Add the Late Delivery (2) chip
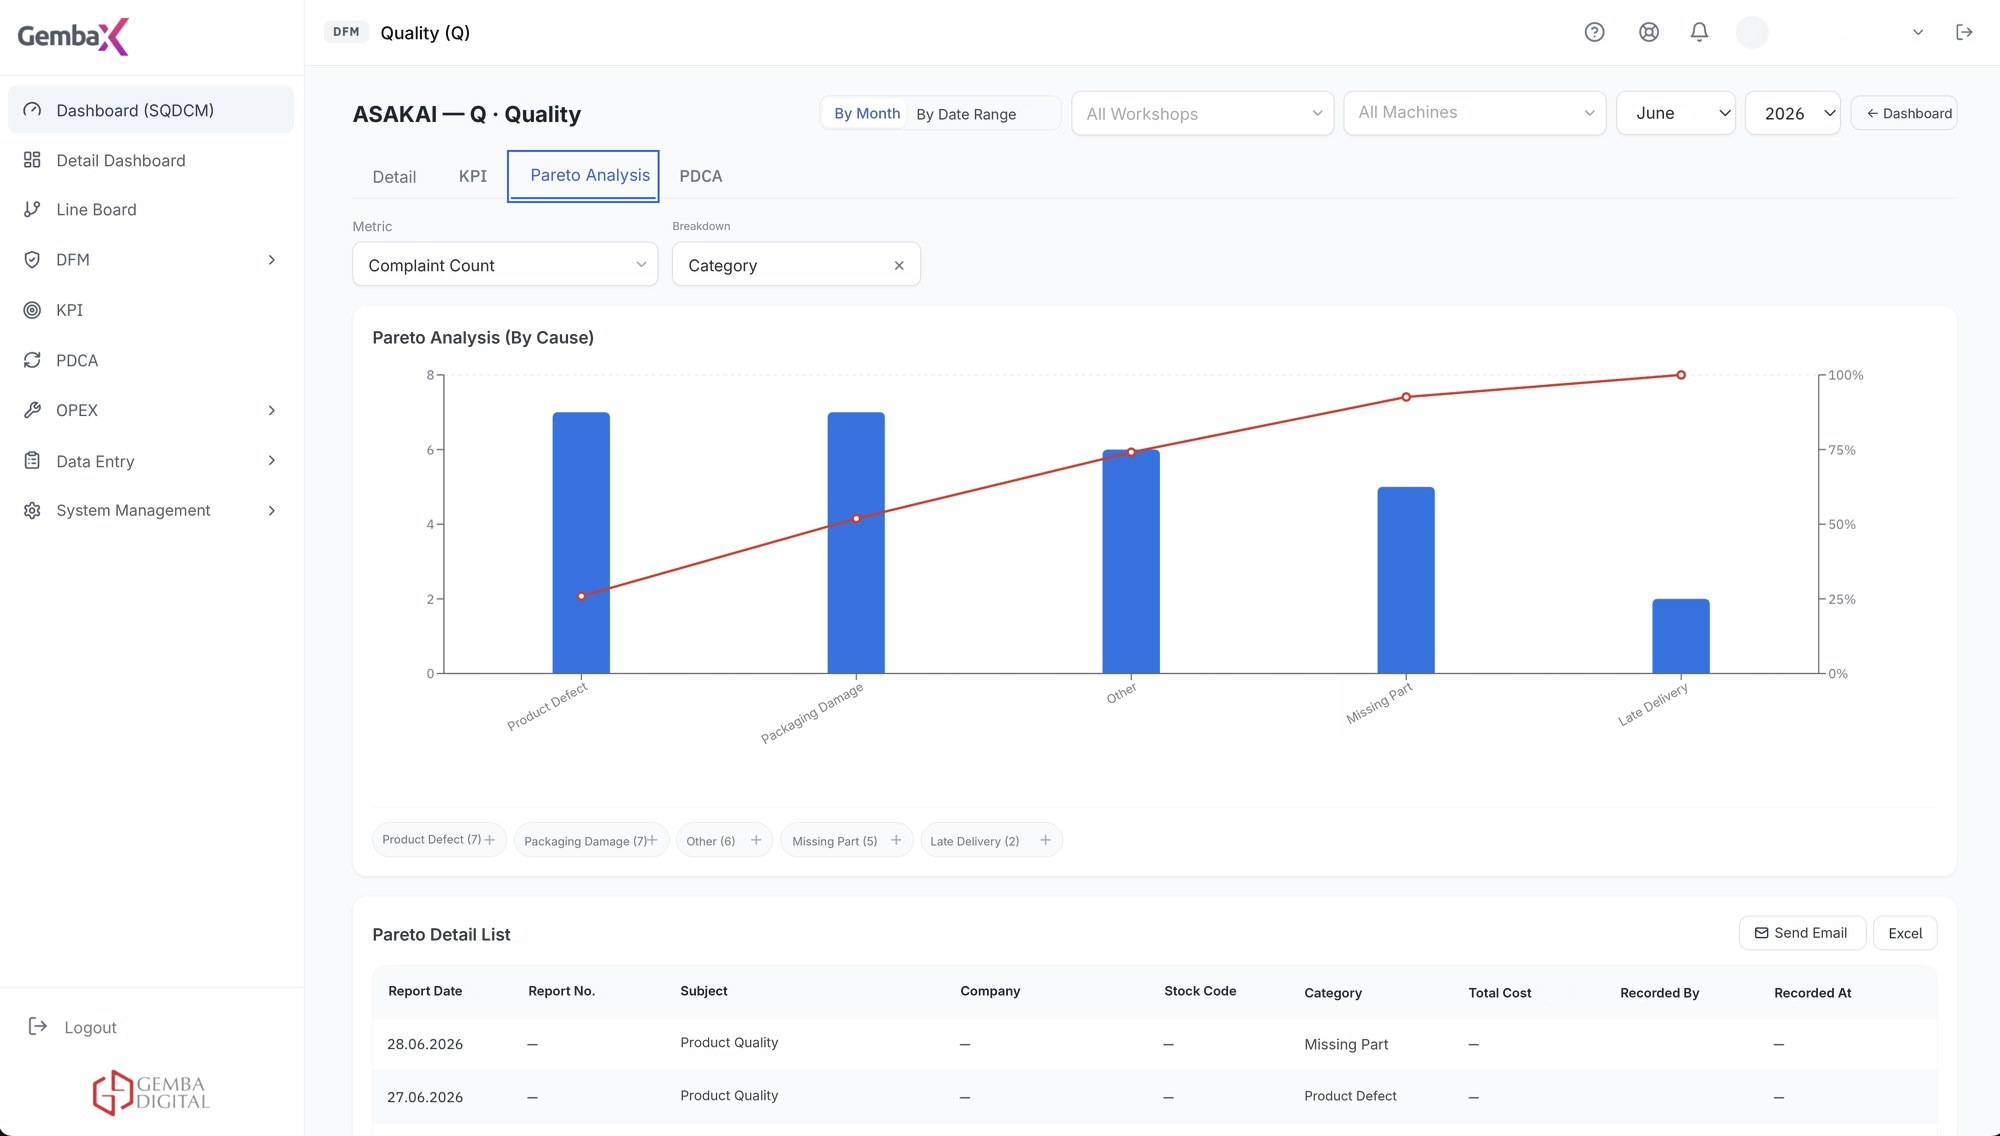This screenshot has height=1136, width=2000. pyautogui.click(x=1045, y=840)
